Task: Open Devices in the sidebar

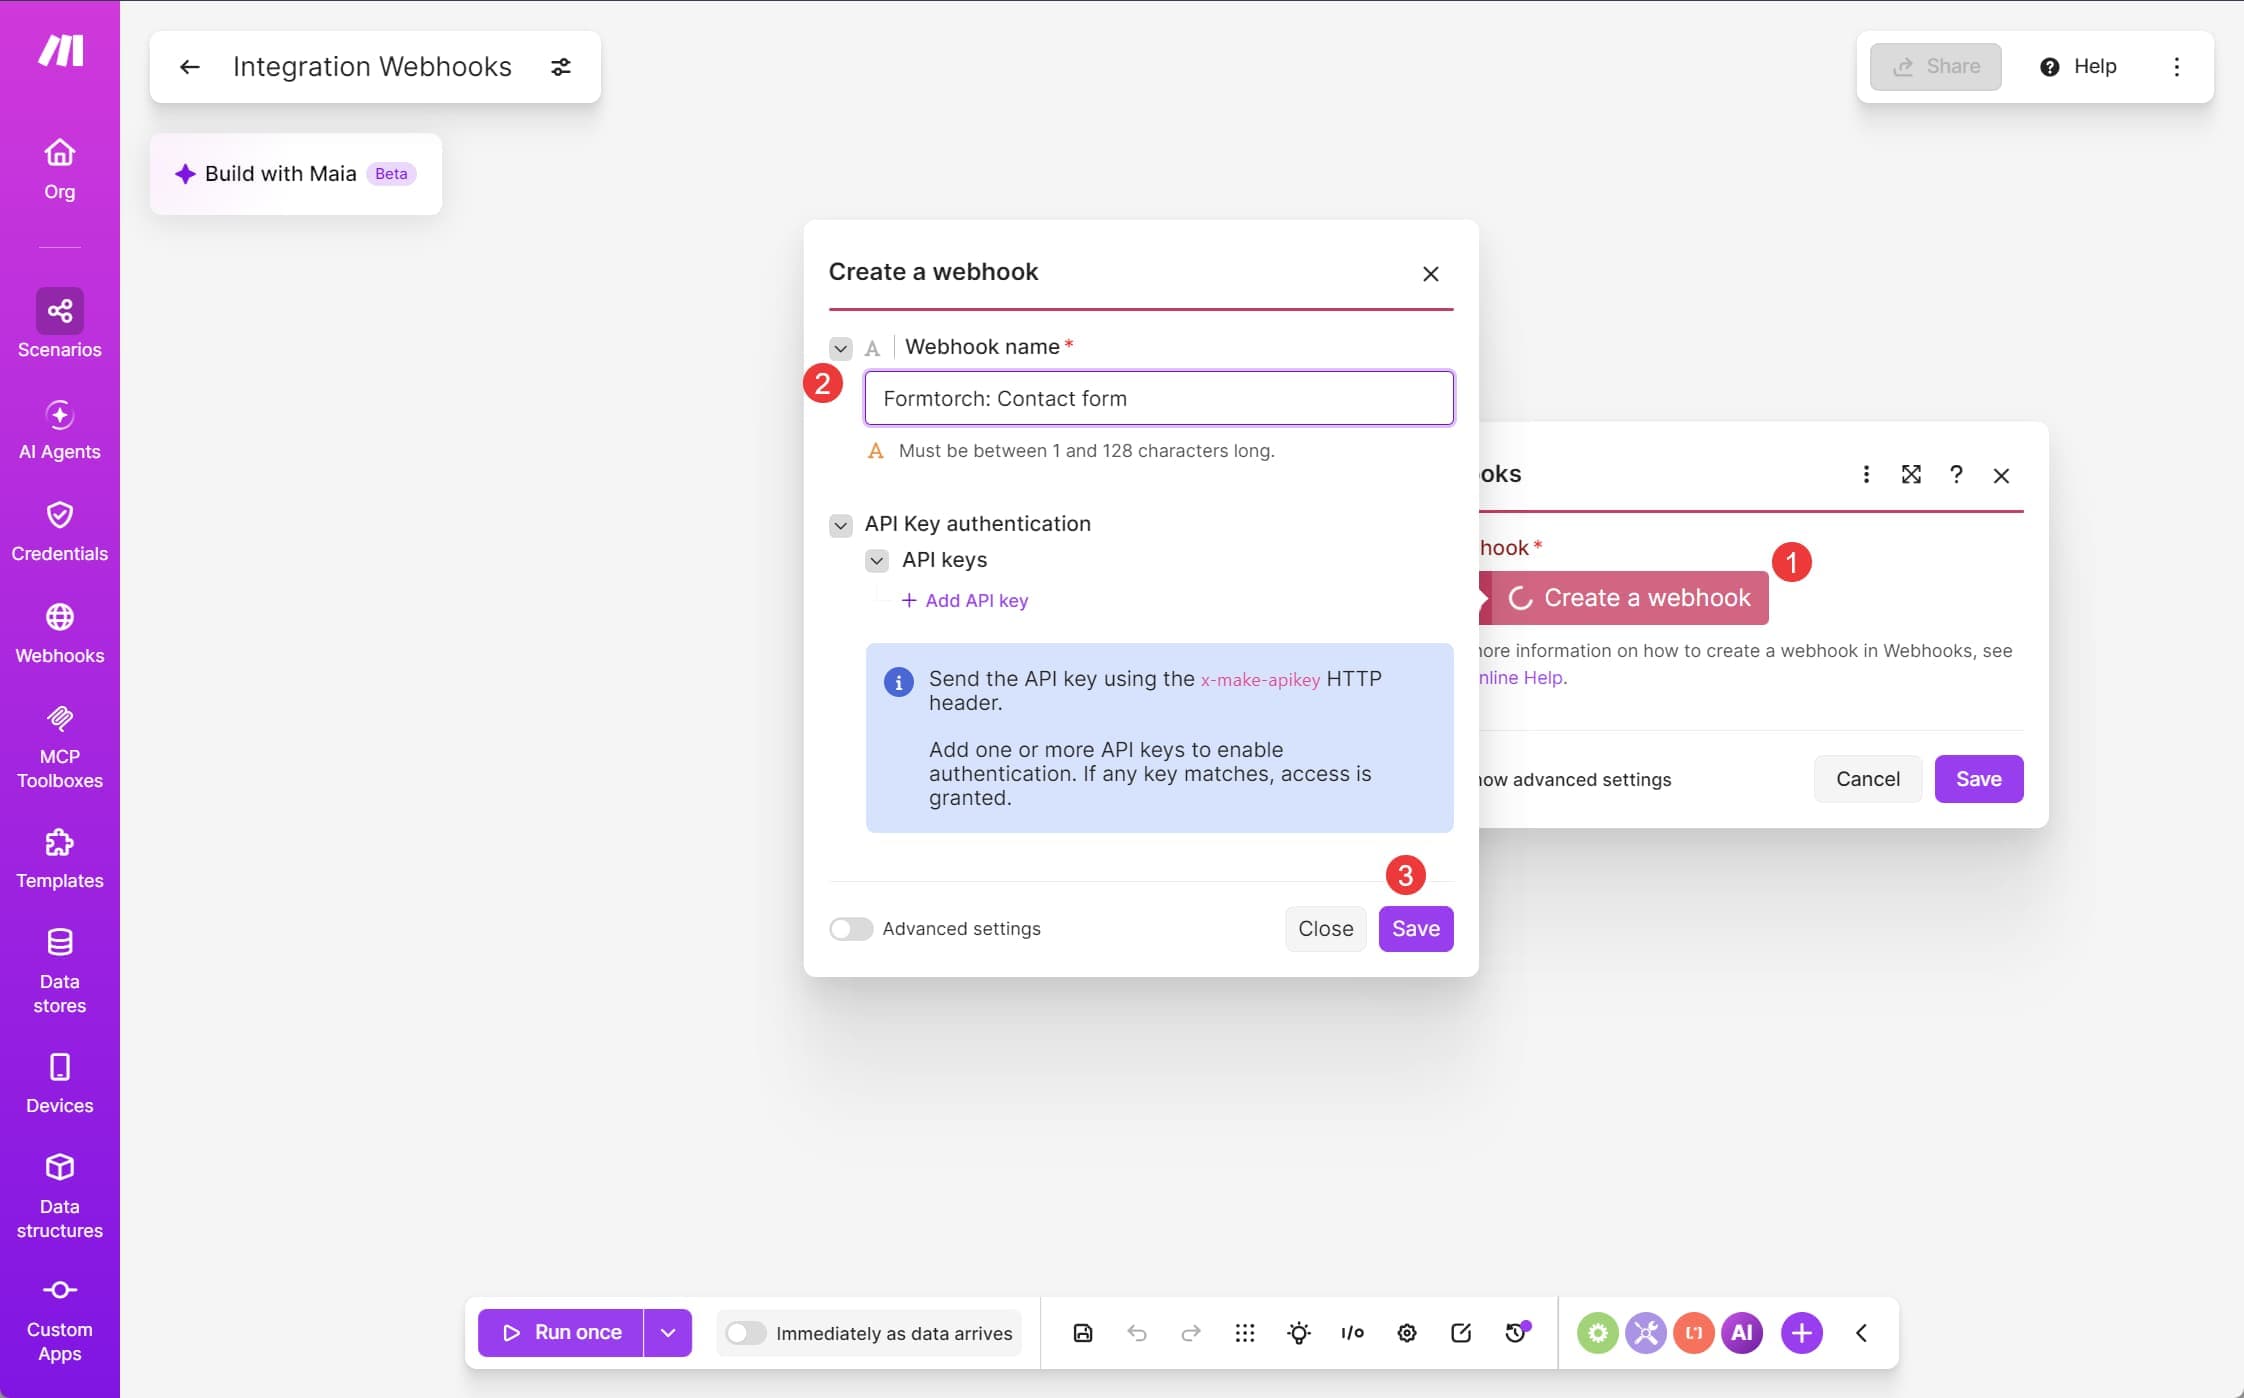Action: click(59, 1083)
